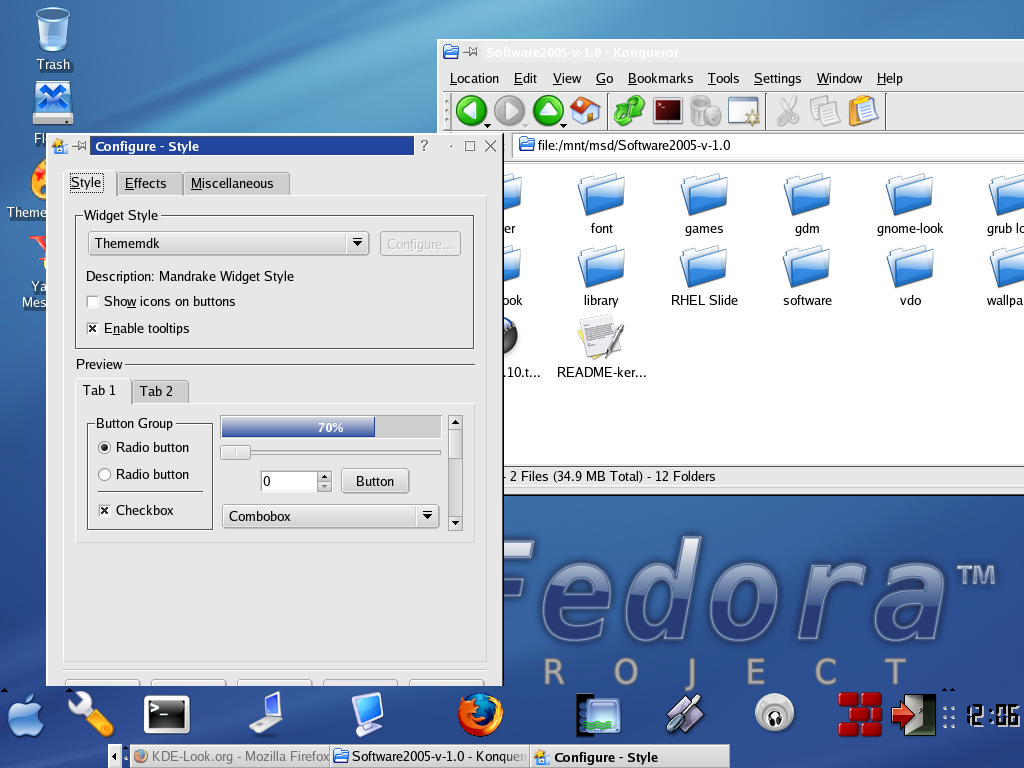
Task: Open the gdm folder
Action: click(x=807, y=204)
